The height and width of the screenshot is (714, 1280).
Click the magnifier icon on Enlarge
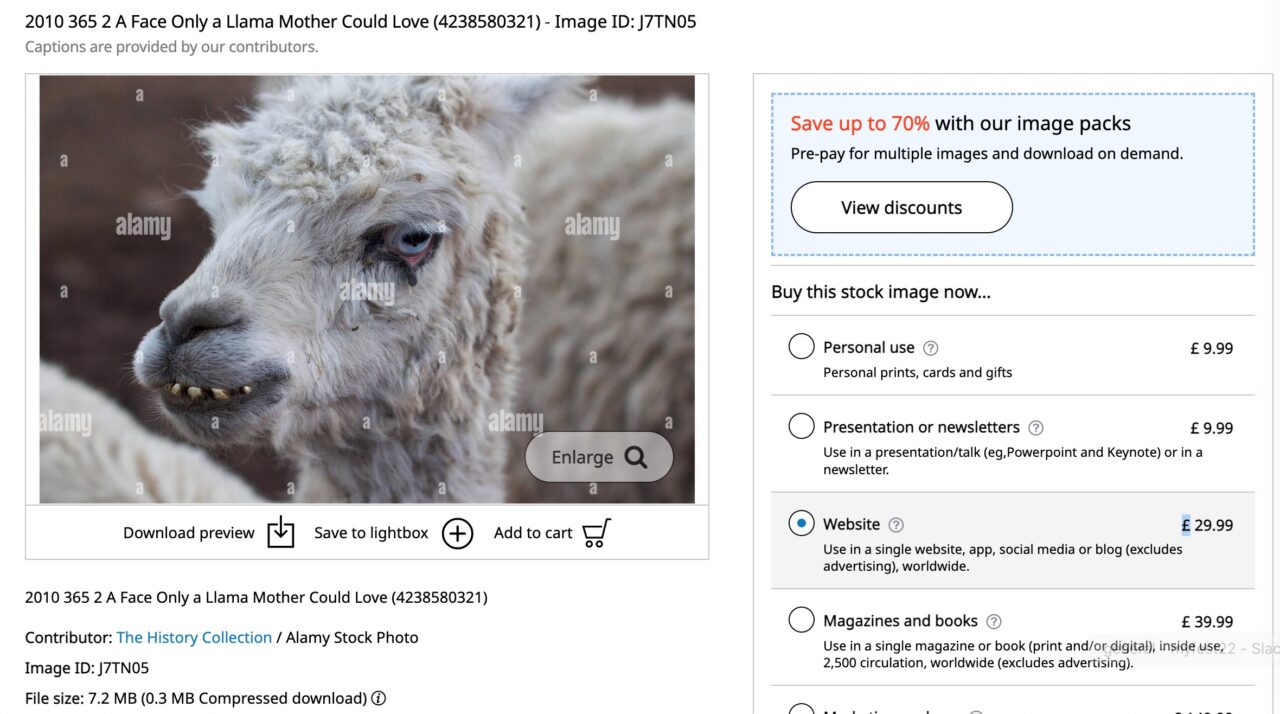[x=636, y=457]
